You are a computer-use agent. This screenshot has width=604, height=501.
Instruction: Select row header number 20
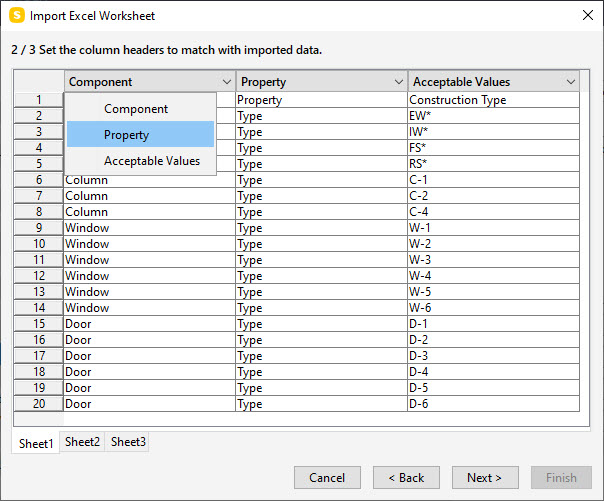(x=39, y=404)
